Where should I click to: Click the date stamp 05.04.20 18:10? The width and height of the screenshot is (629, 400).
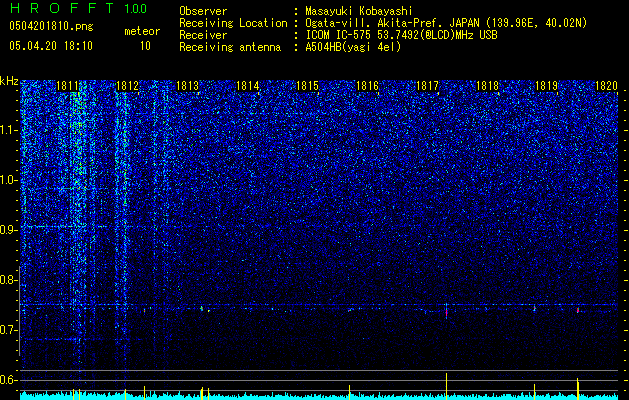51,46
